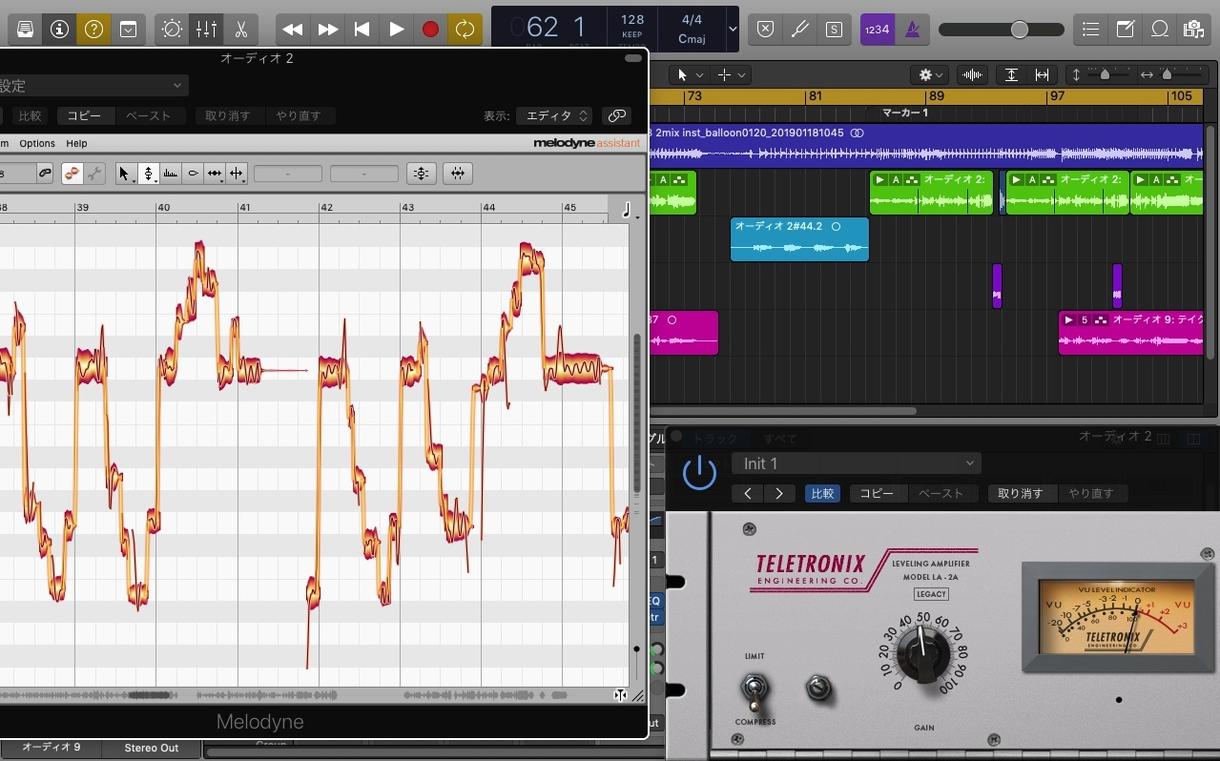This screenshot has width=1220, height=761.
Task: Start playback with the Play button
Action: tap(396, 29)
